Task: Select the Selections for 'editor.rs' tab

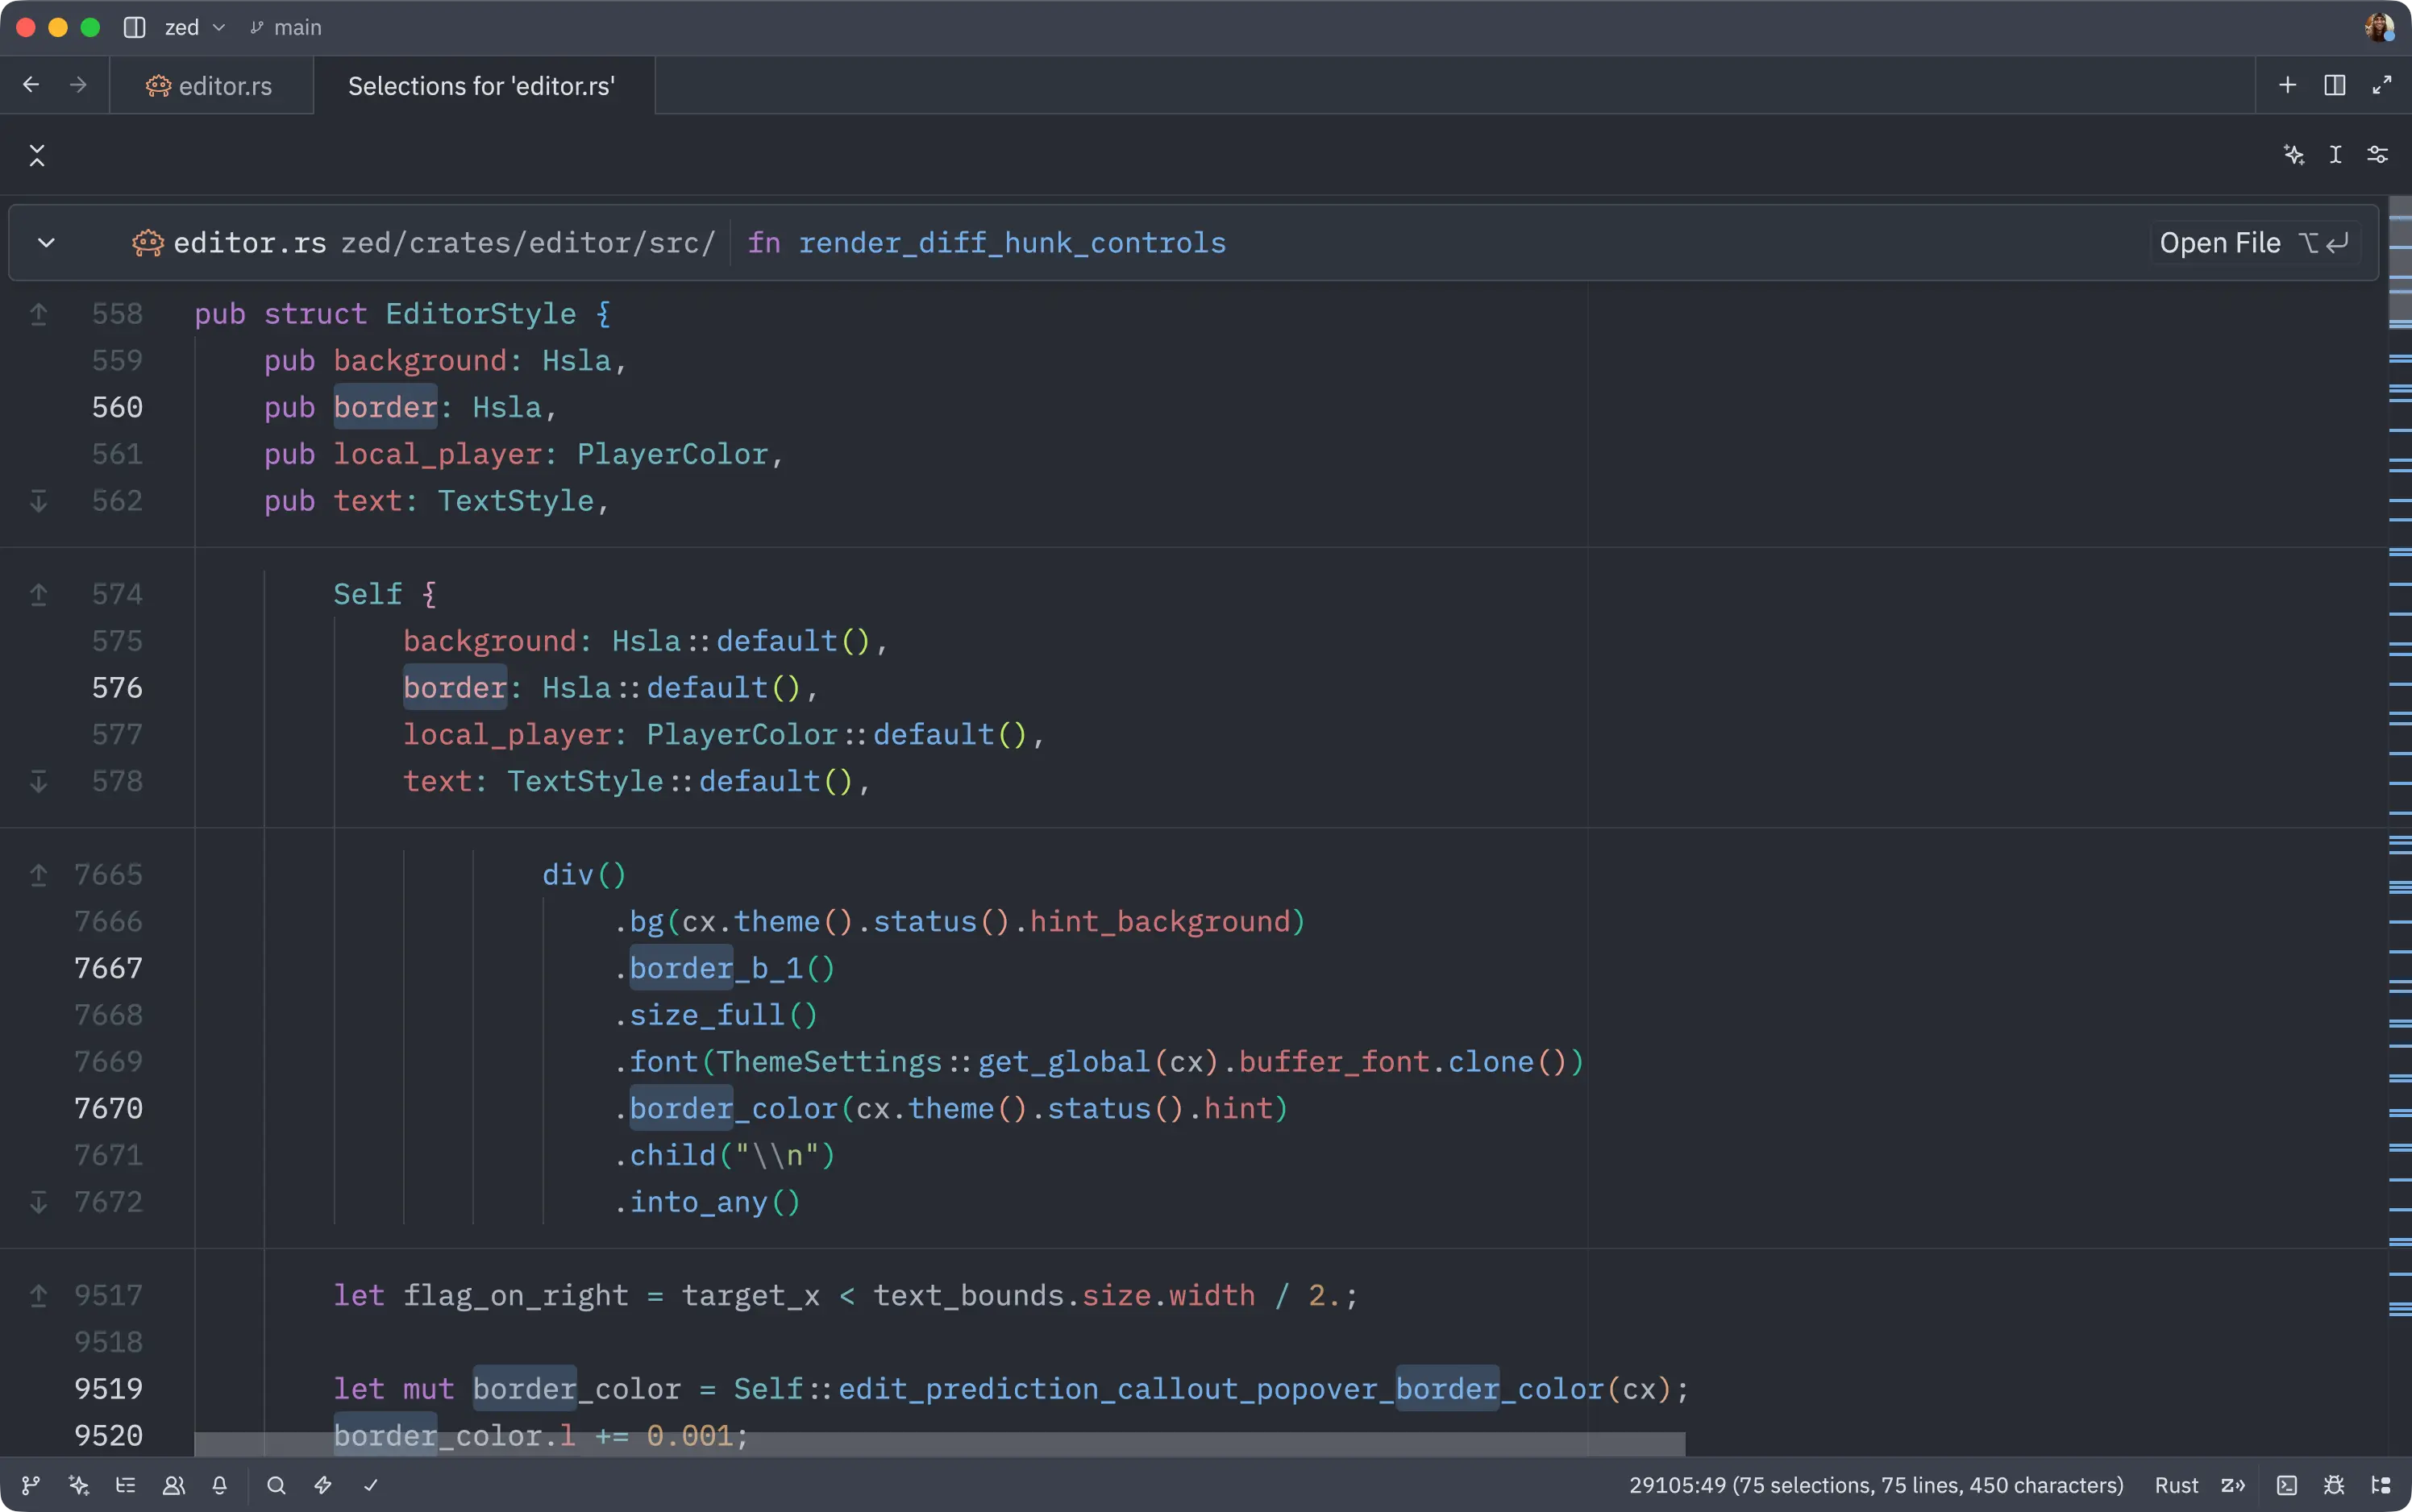Action: (x=481, y=86)
